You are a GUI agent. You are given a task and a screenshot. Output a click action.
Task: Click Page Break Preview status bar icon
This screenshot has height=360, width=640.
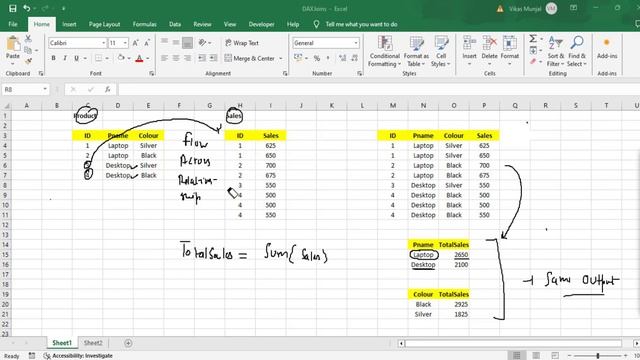pyautogui.click(x=555, y=356)
